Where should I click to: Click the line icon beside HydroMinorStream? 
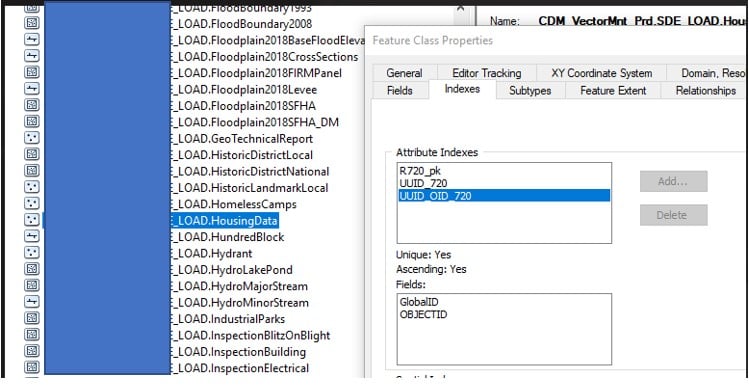tap(32, 301)
